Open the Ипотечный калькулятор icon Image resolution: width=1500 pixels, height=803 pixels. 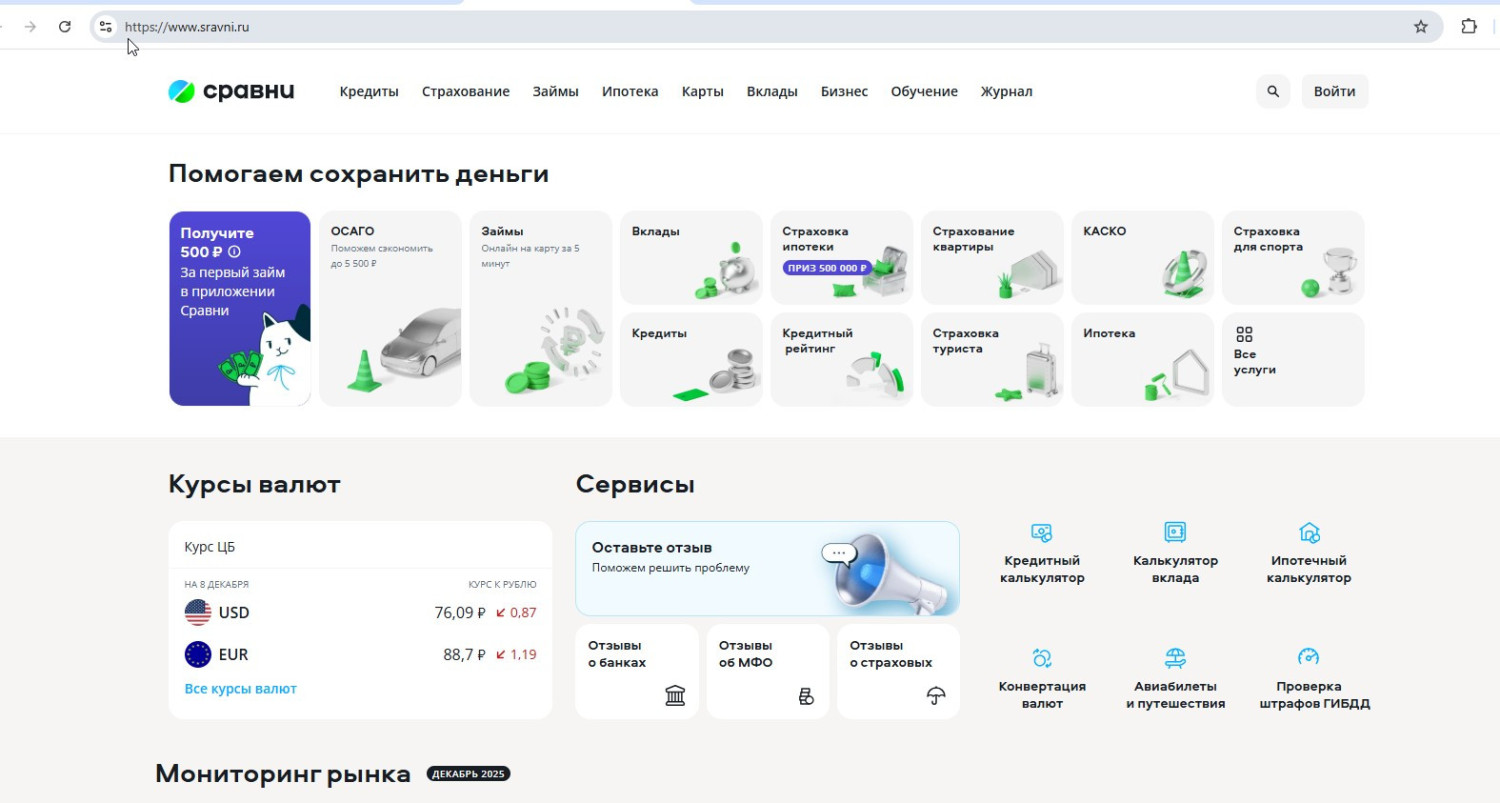coord(1308,533)
